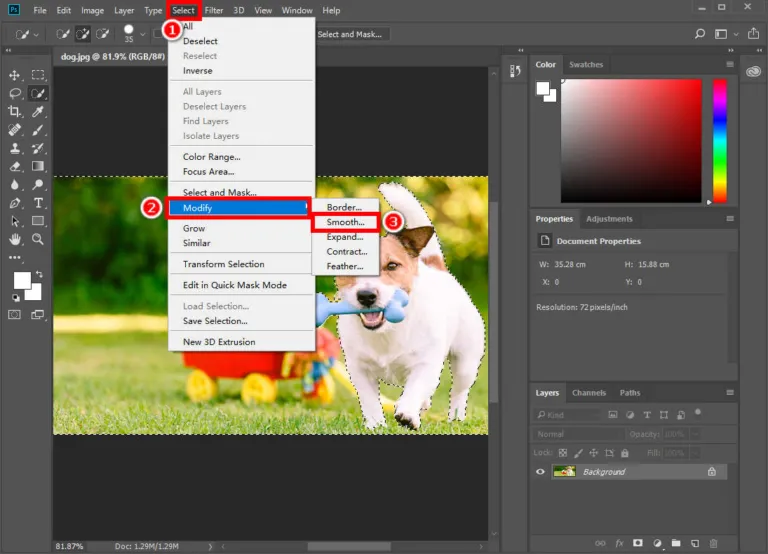Select the Hand tool
The width and height of the screenshot is (768, 554).
coord(15,239)
